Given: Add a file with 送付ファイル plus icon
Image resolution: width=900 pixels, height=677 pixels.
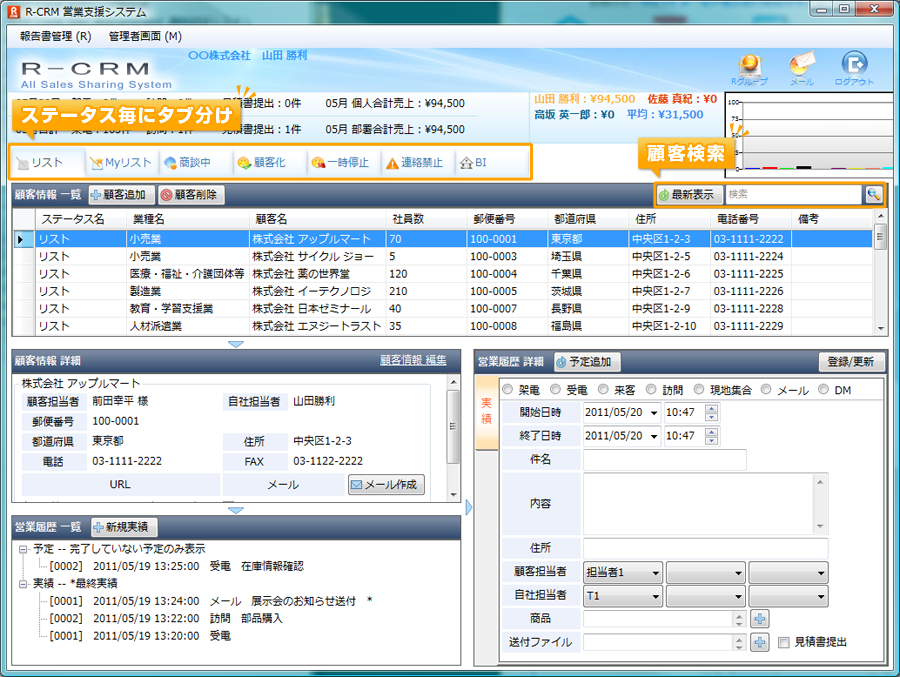Looking at the screenshot, I should click(x=759, y=642).
